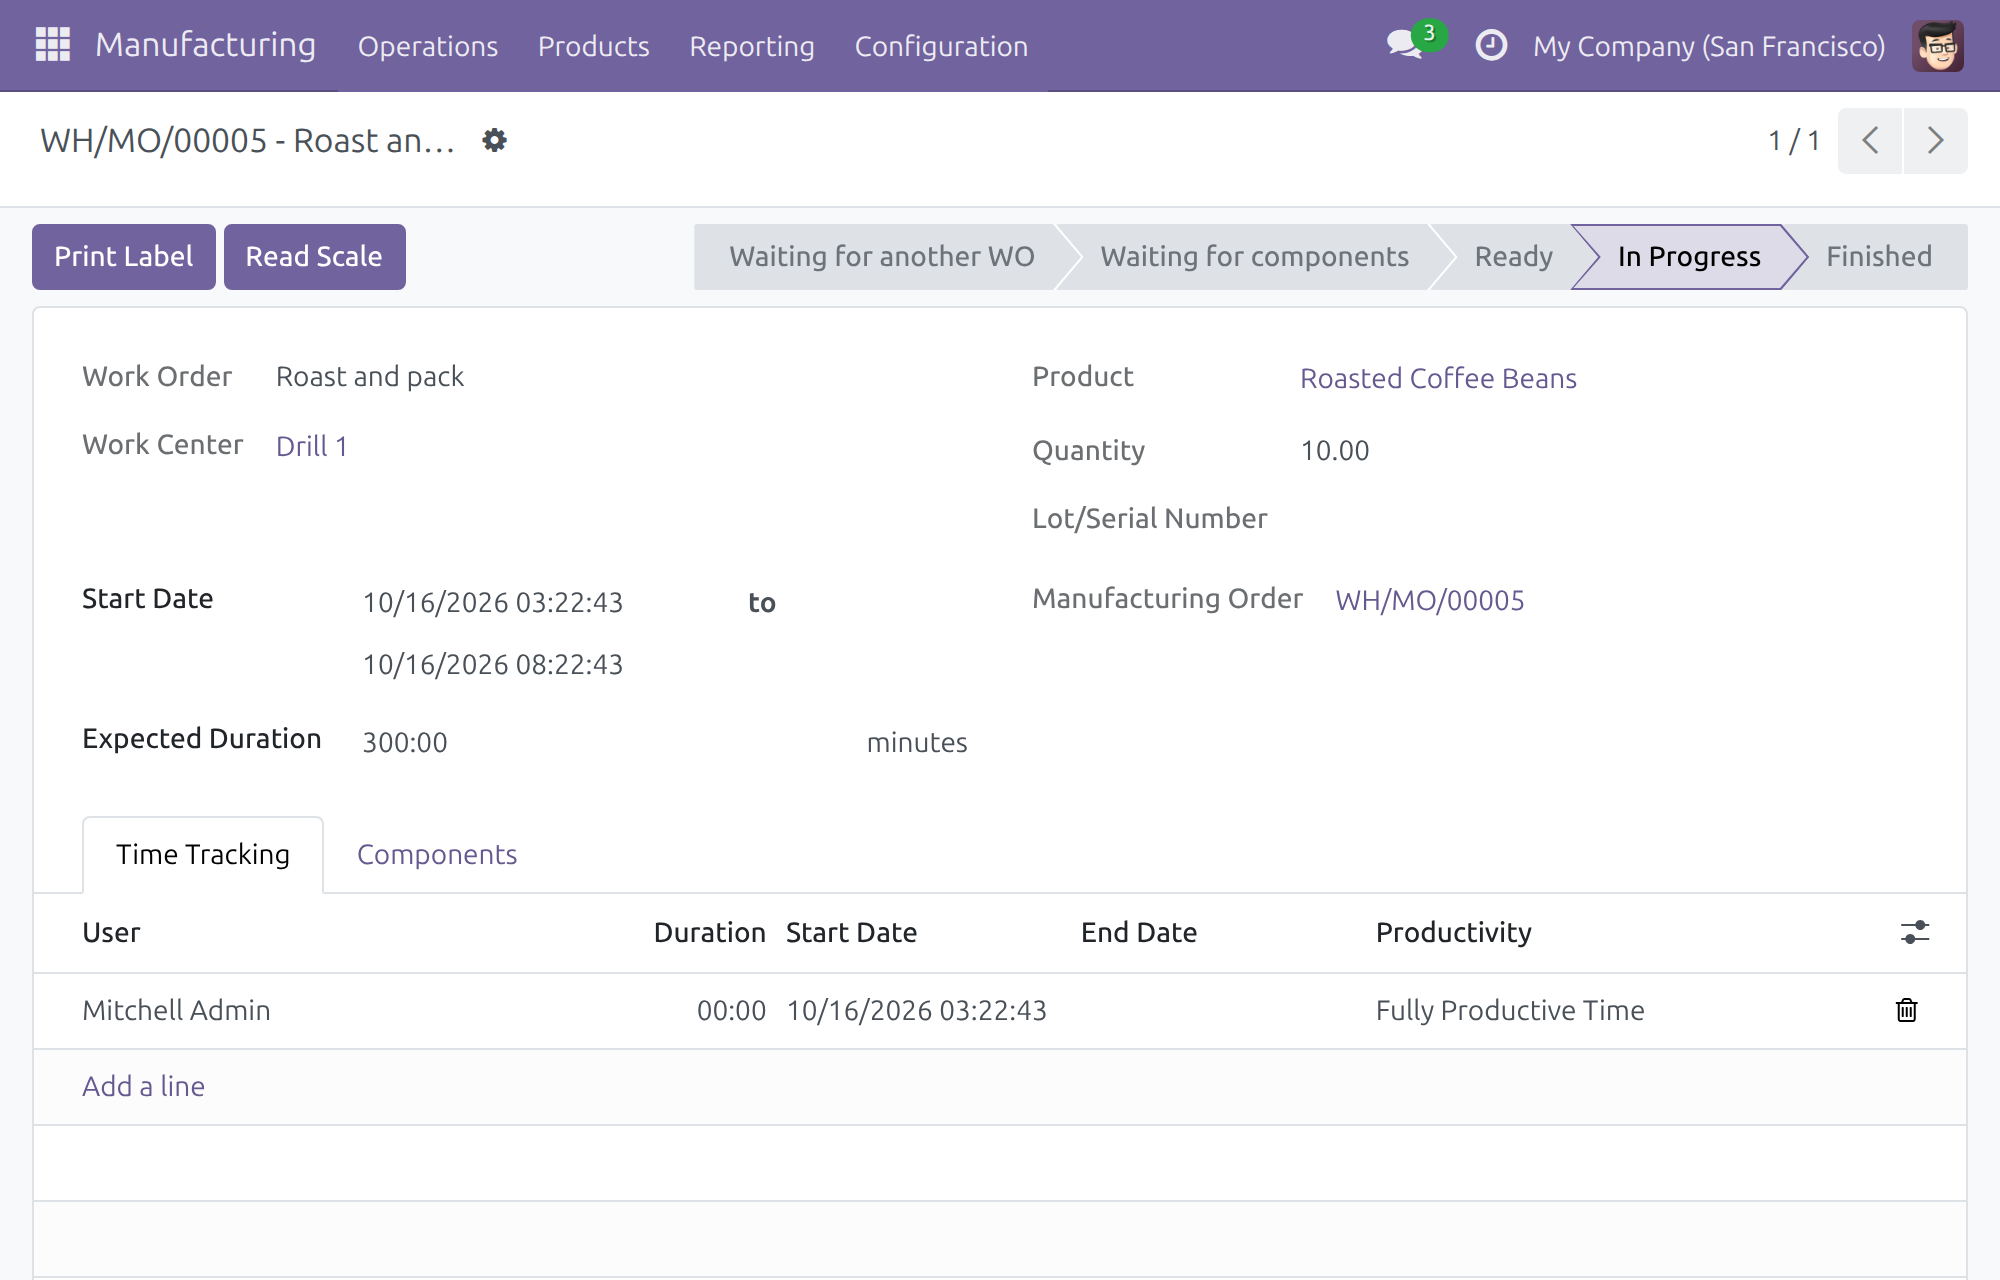Set status to Ready

pyautogui.click(x=1513, y=257)
